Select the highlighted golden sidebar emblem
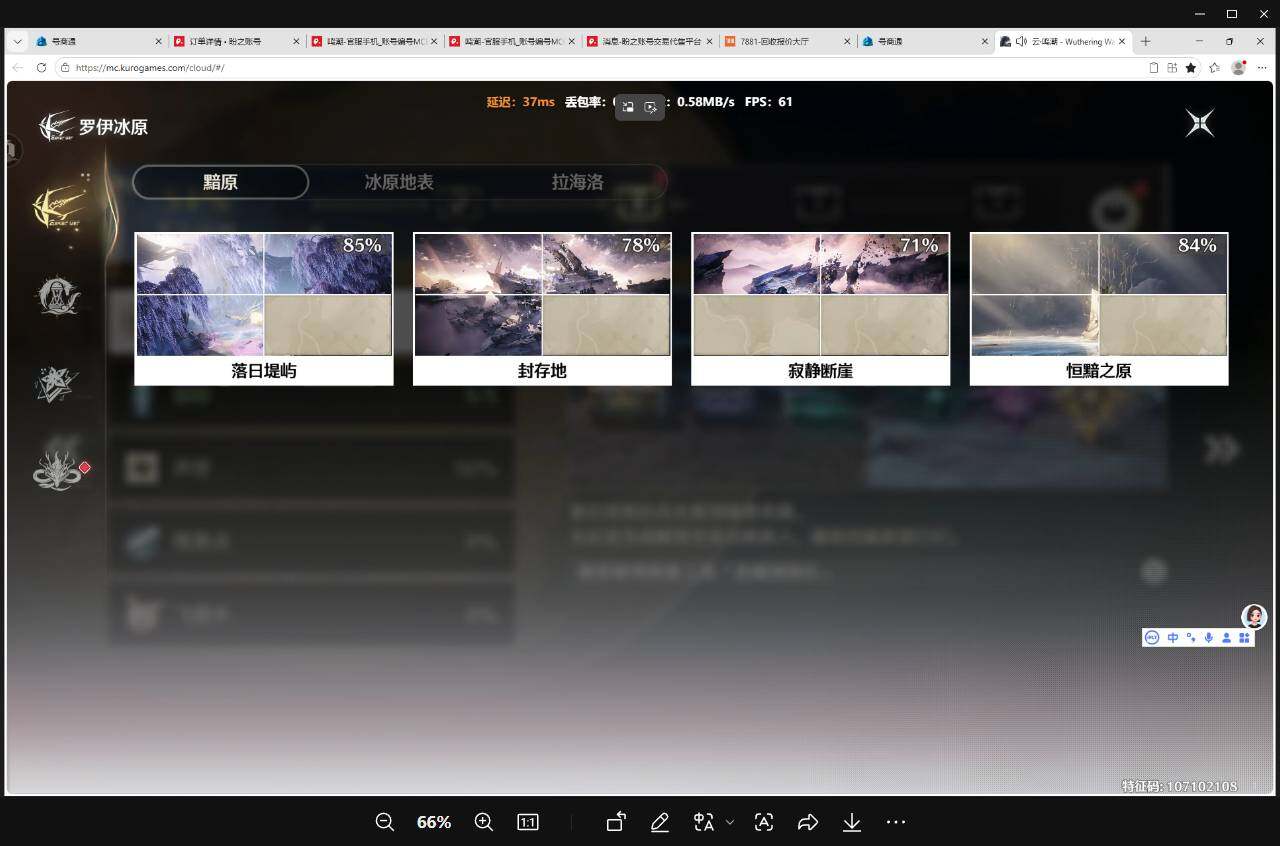The width and height of the screenshot is (1280, 846). [x=57, y=207]
